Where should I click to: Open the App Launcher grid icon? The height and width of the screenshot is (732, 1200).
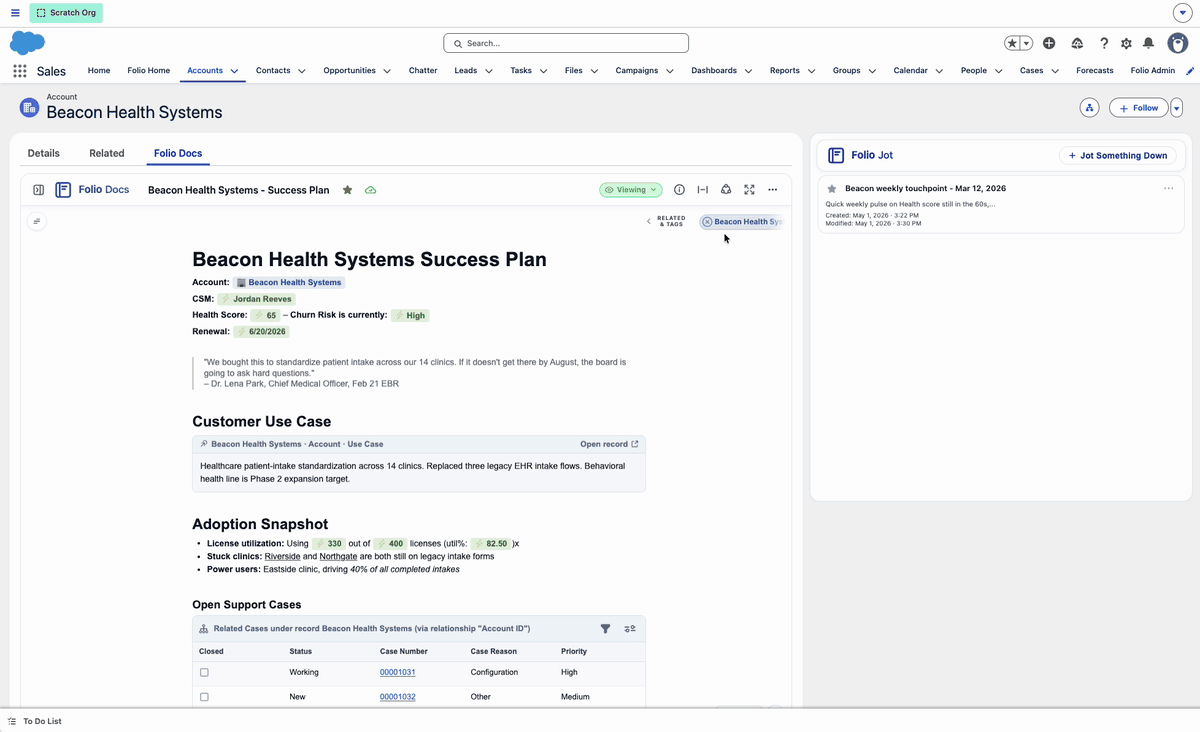(20, 71)
